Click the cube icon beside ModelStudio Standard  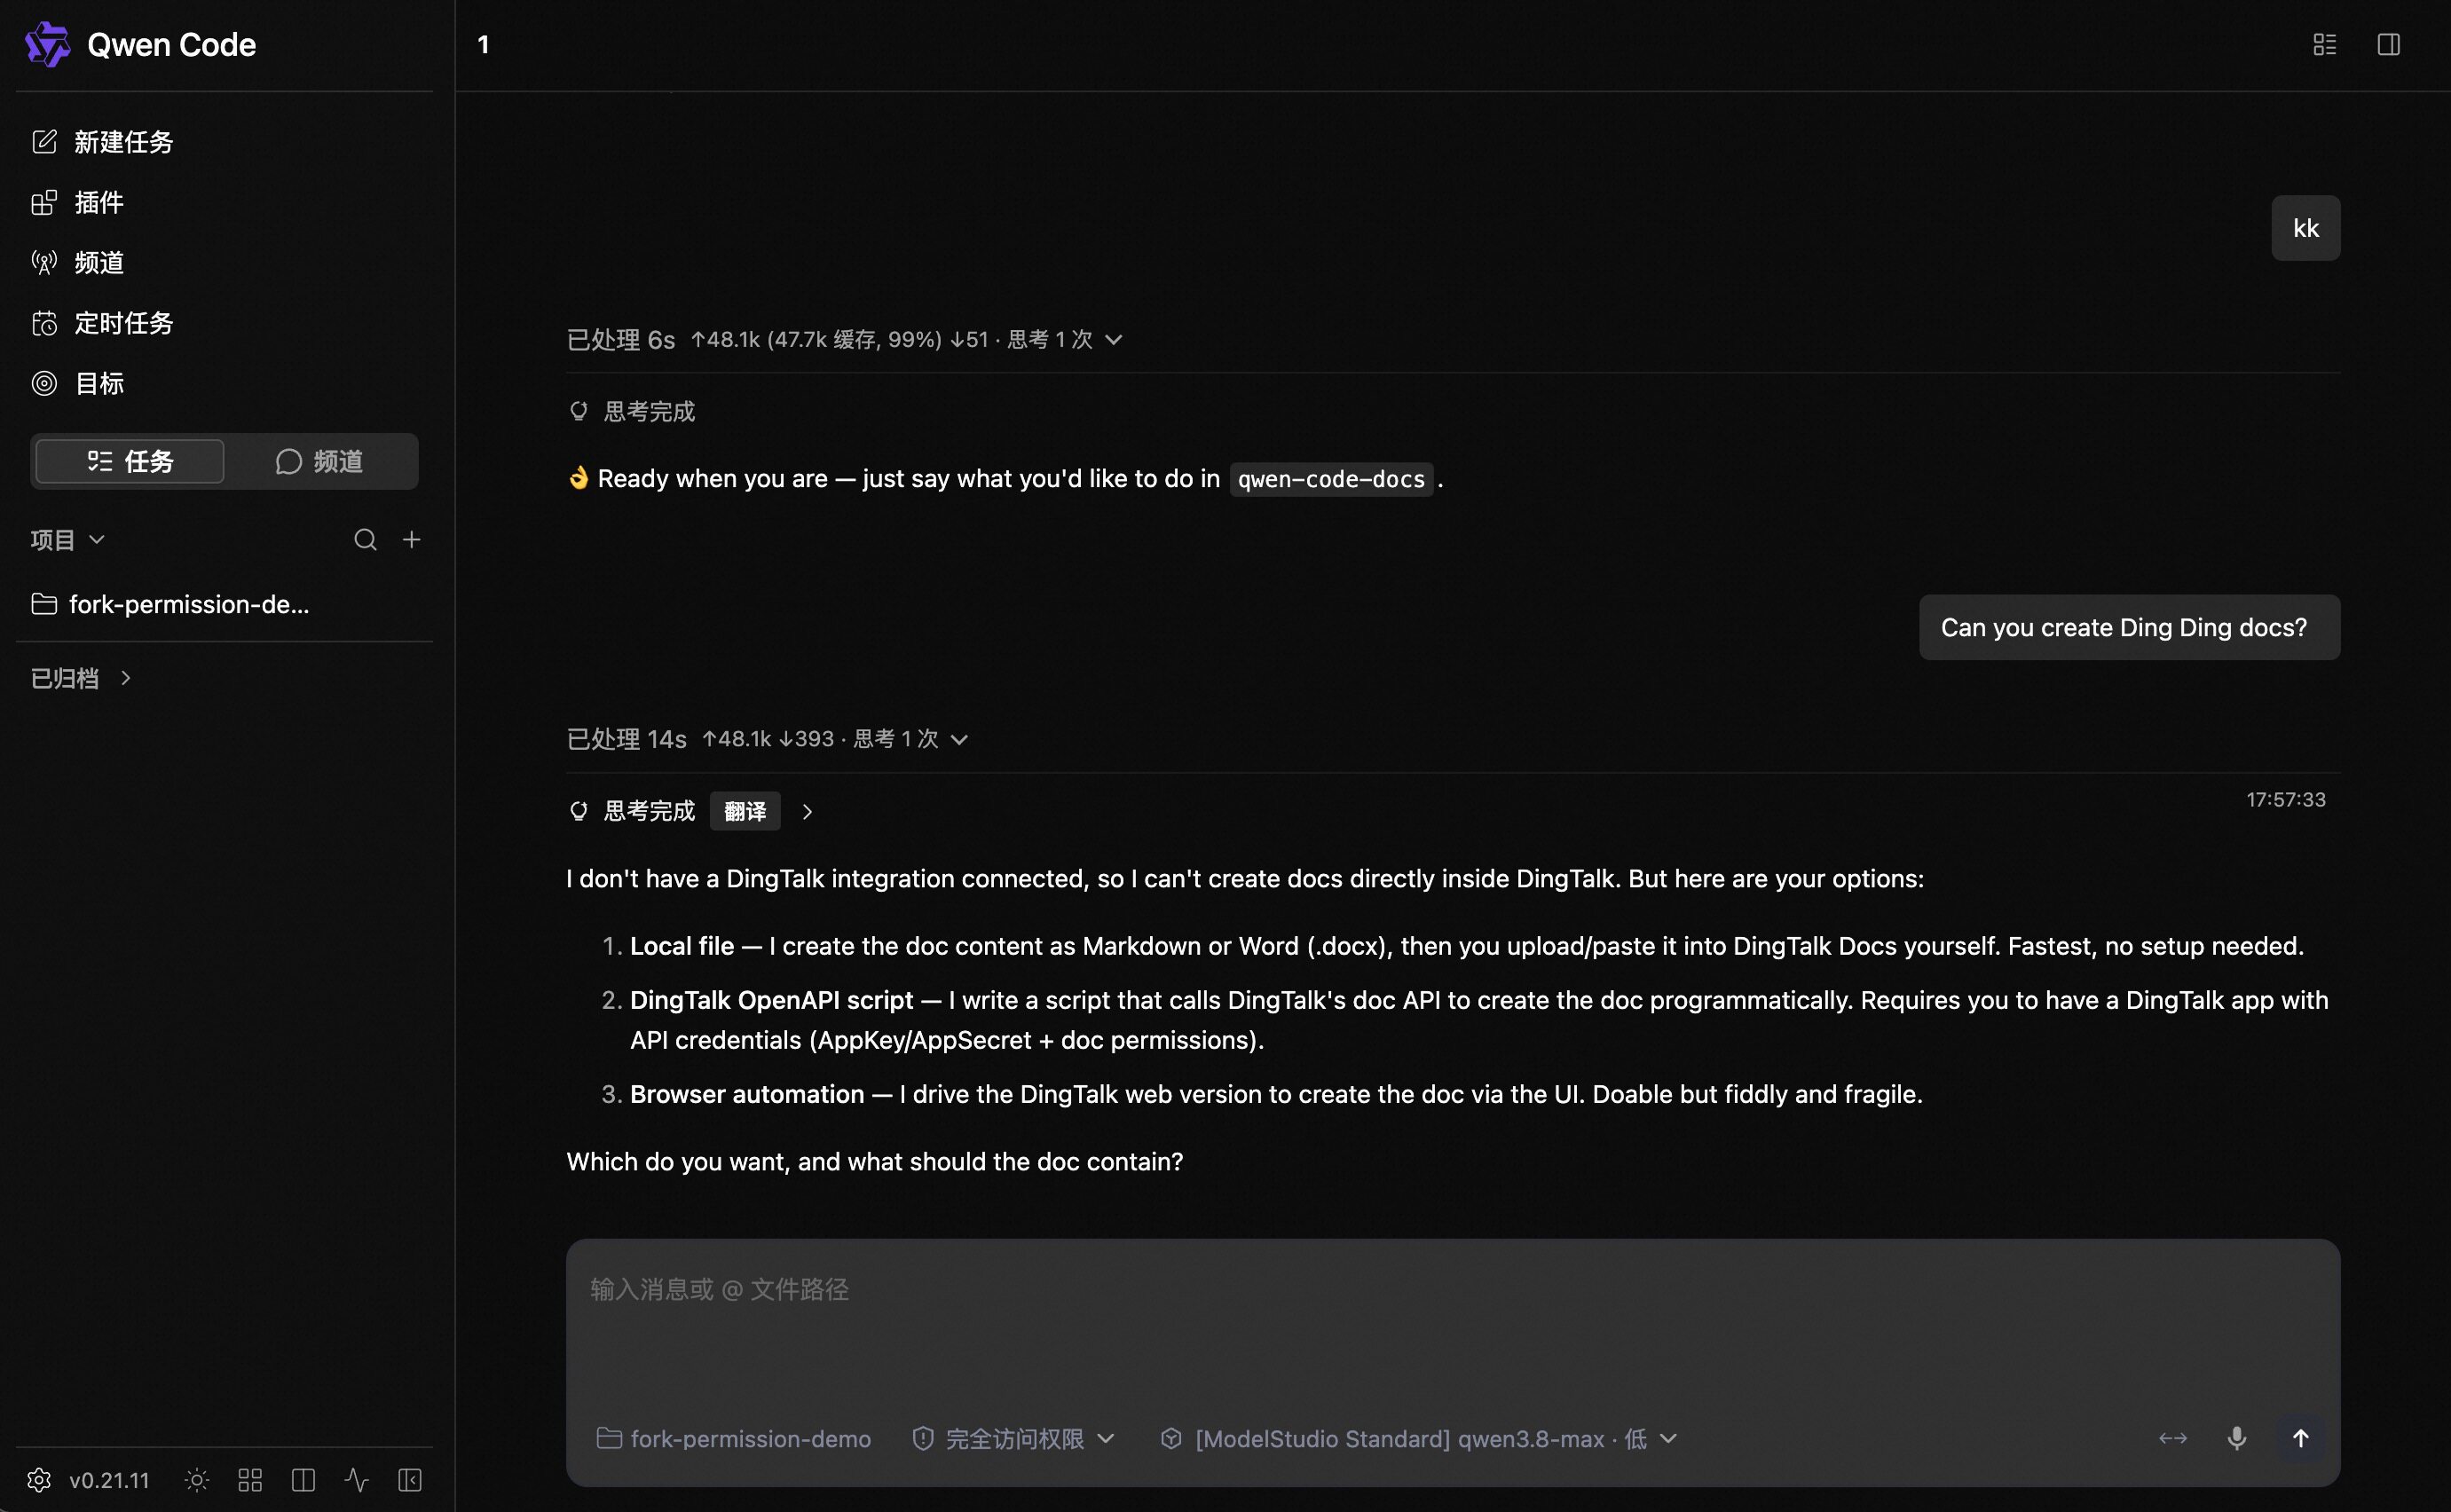[x=1171, y=1438]
